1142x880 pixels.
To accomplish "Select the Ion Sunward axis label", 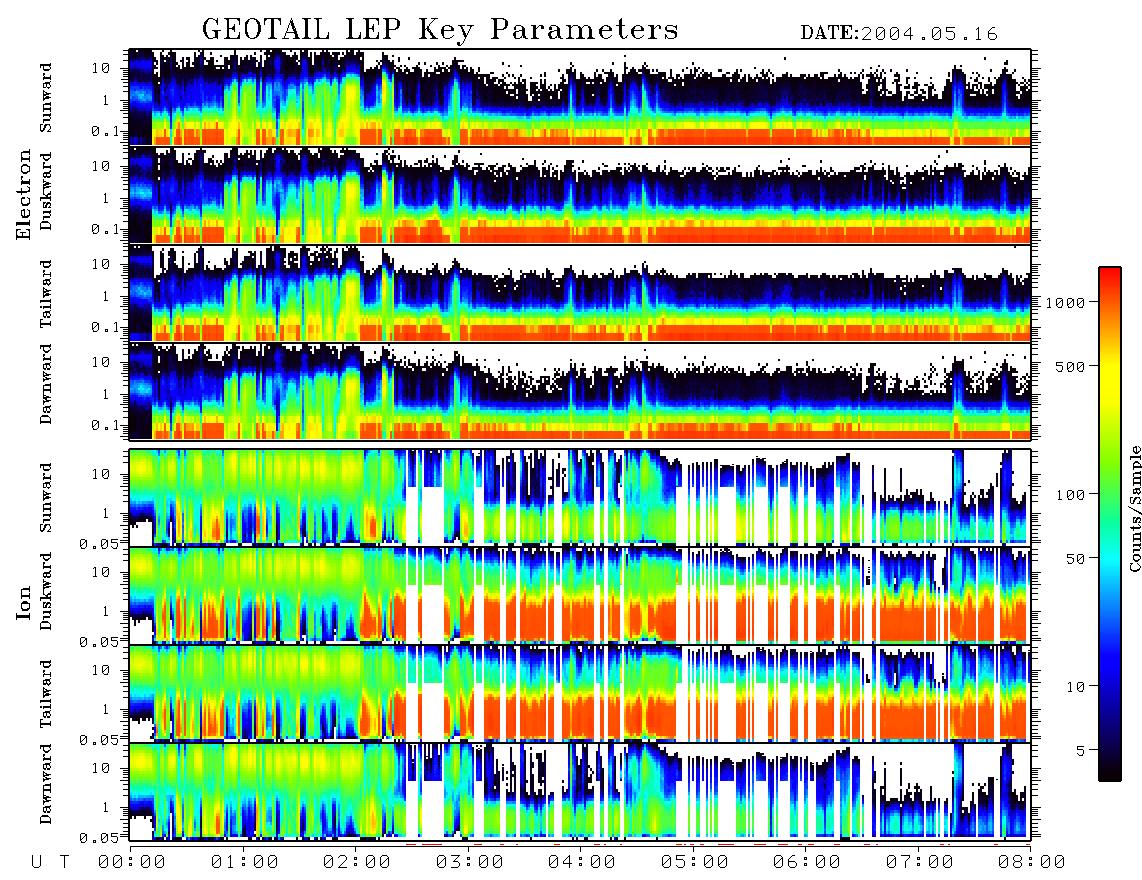I will point(46,498).
